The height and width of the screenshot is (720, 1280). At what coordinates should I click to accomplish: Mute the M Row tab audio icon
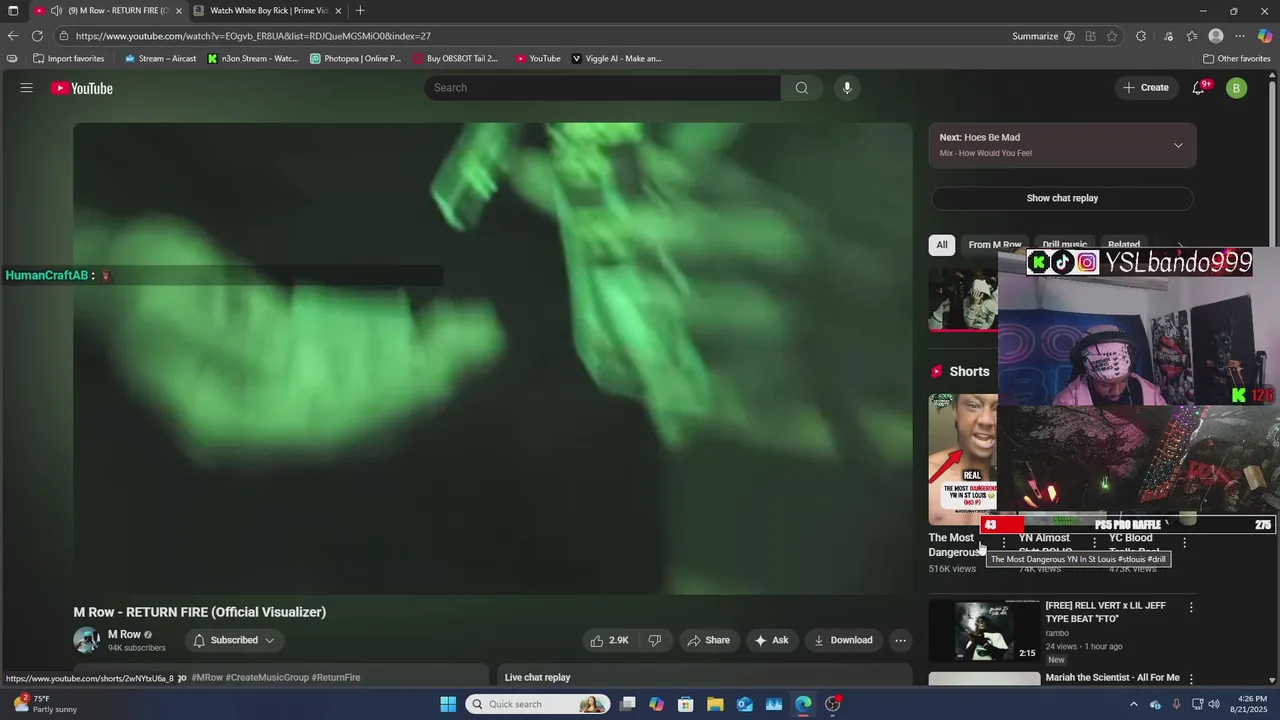click(57, 11)
